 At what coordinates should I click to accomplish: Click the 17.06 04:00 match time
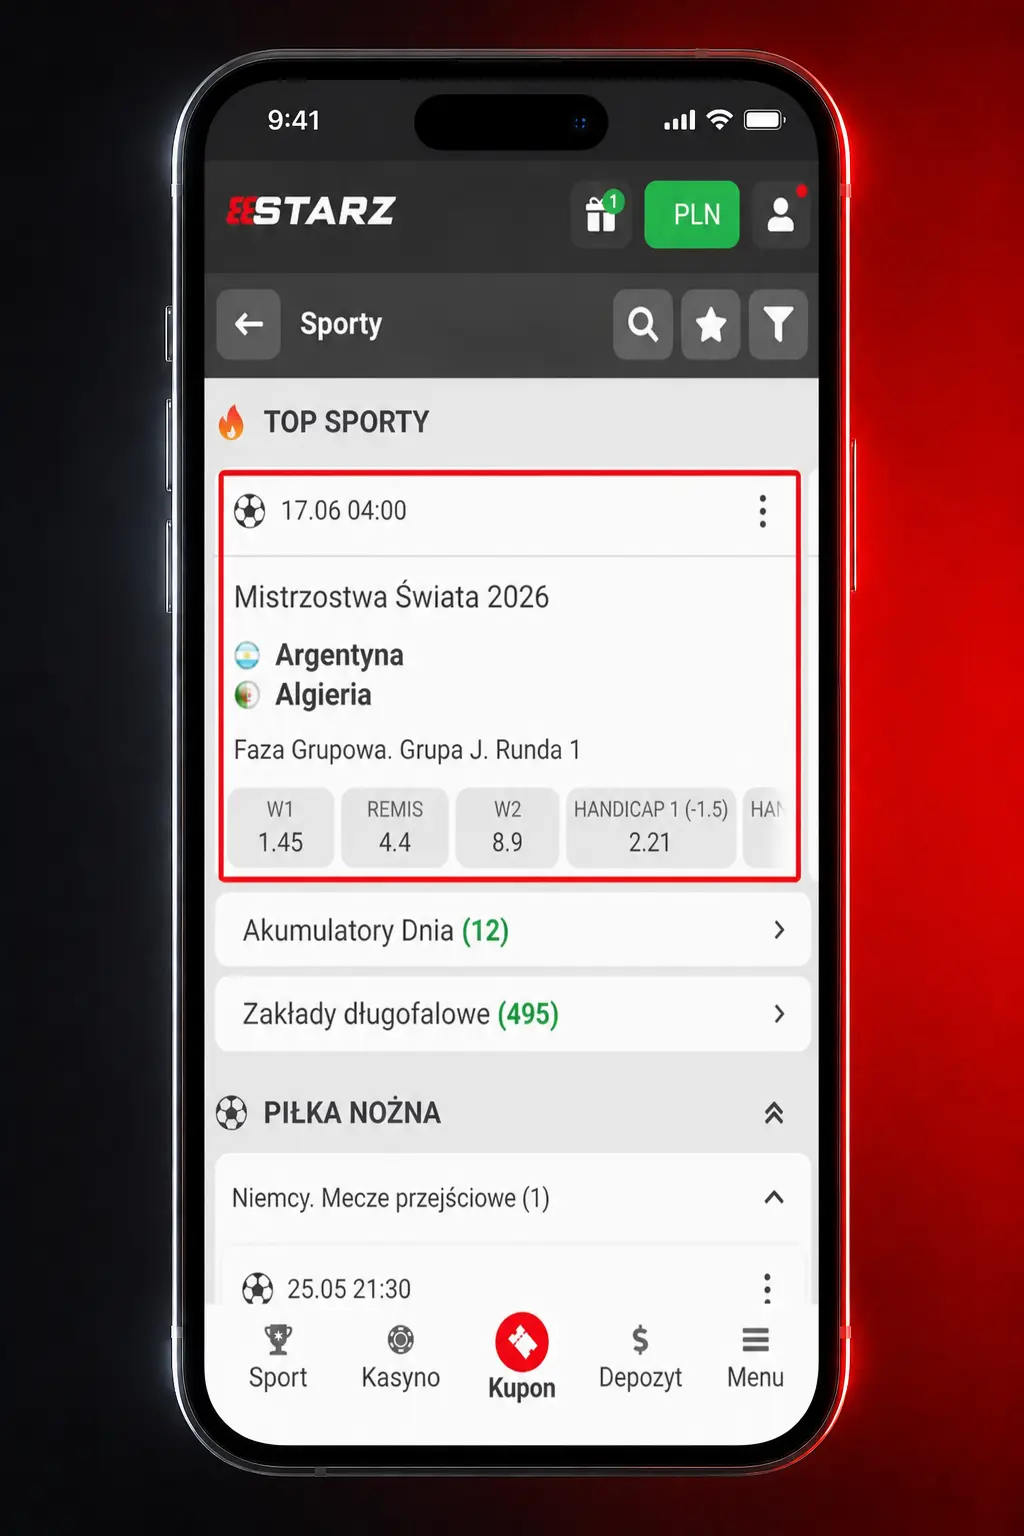(344, 511)
